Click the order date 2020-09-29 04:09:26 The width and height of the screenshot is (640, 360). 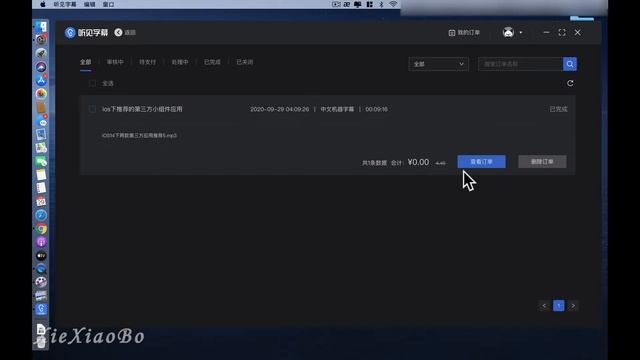tap(280, 109)
